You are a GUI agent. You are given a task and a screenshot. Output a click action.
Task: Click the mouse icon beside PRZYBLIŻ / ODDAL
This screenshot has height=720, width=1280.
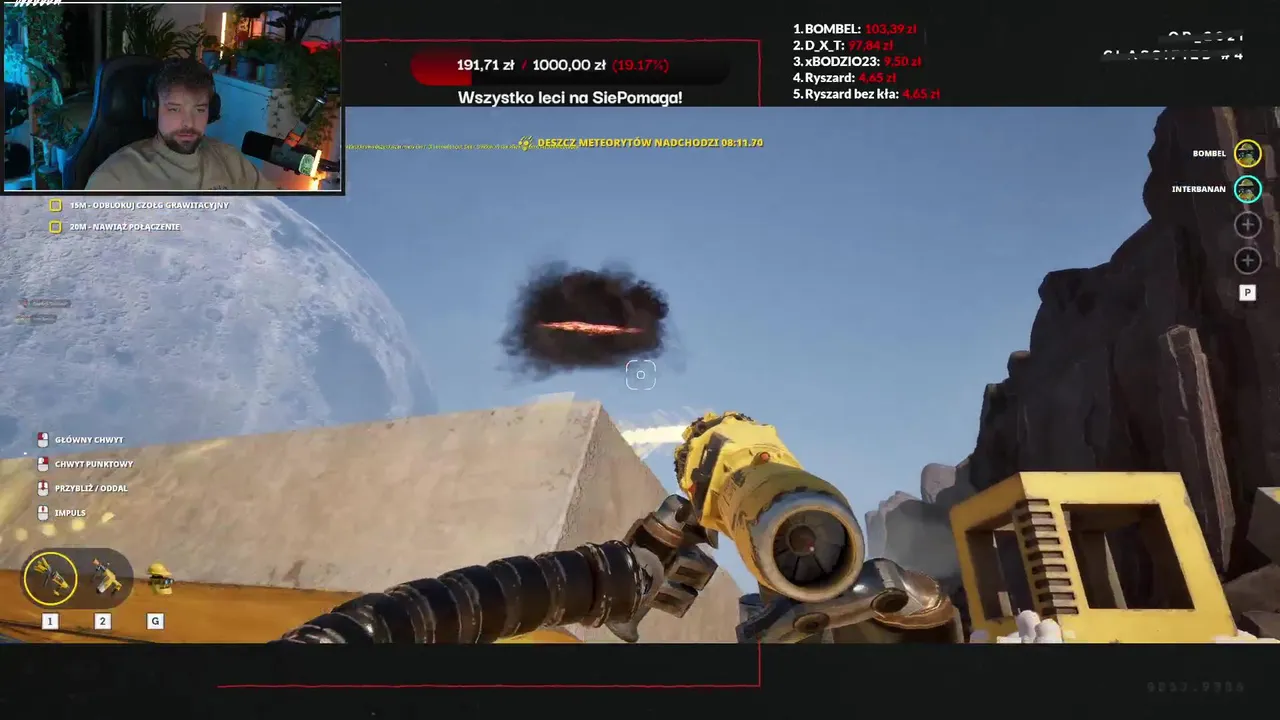point(43,488)
